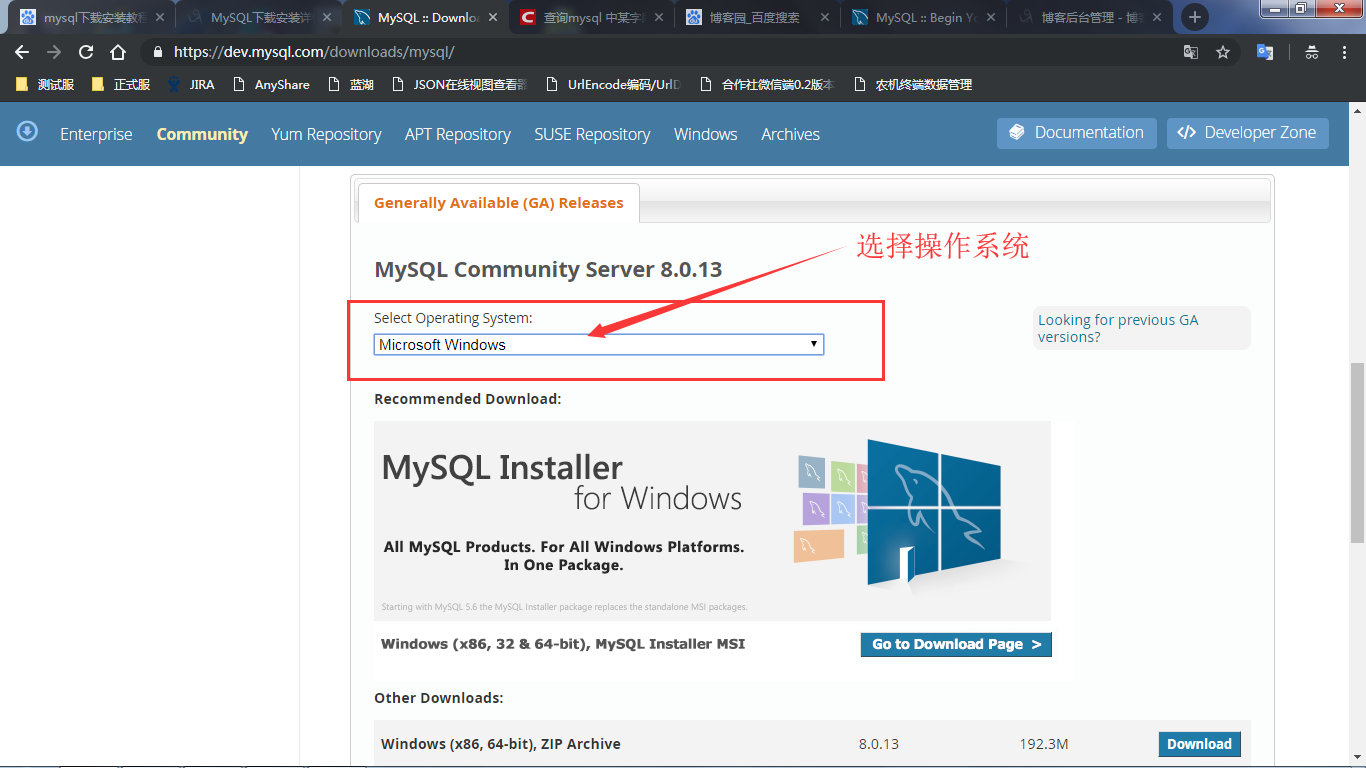Open the Yum Repository page
The height and width of the screenshot is (768, 1366).
click(x=326, y=134)
